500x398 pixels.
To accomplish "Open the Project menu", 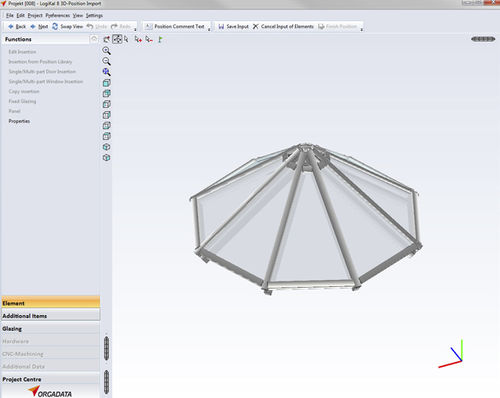I will 35,15.
